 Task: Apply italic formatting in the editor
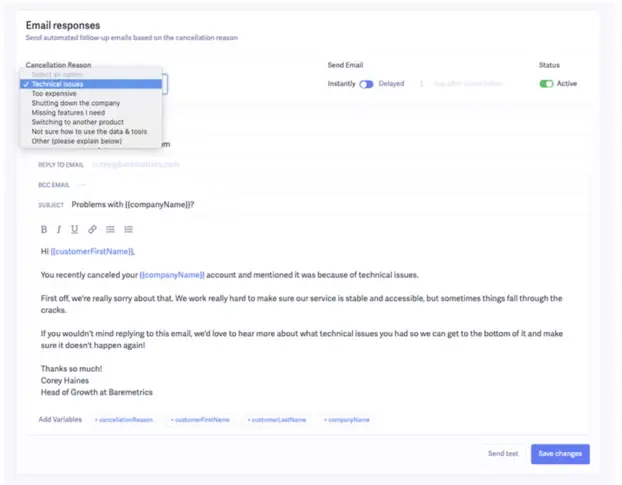click(x=59, y=229)
